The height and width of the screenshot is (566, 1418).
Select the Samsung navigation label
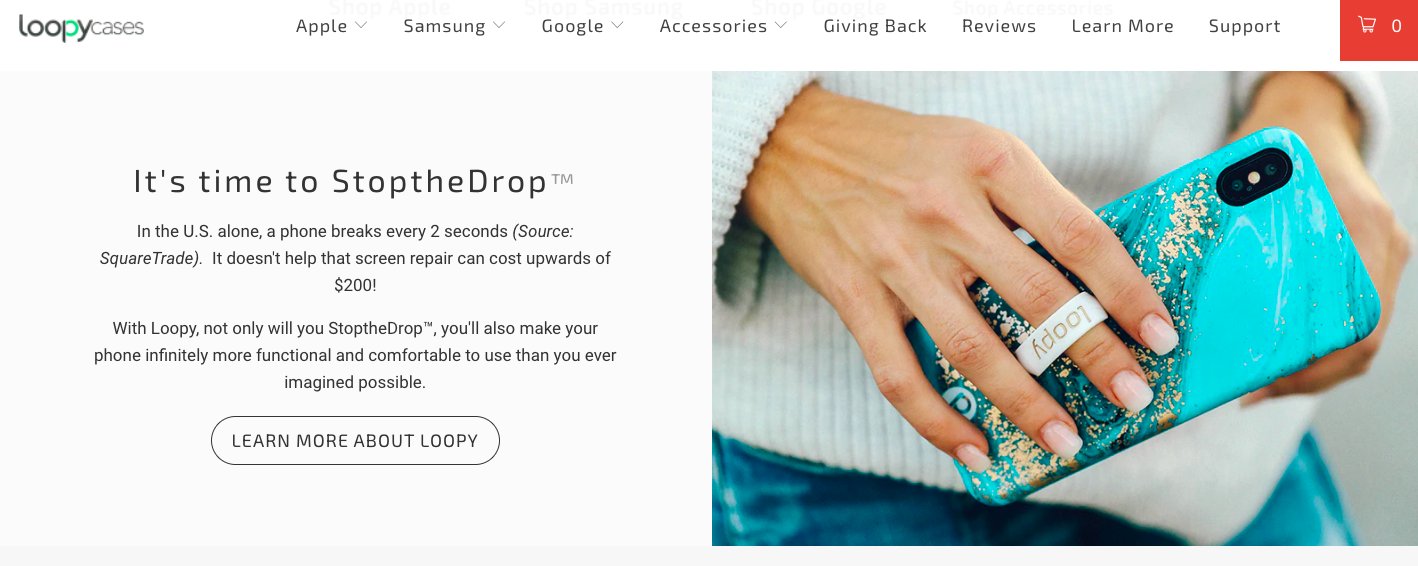coord(444,27)
